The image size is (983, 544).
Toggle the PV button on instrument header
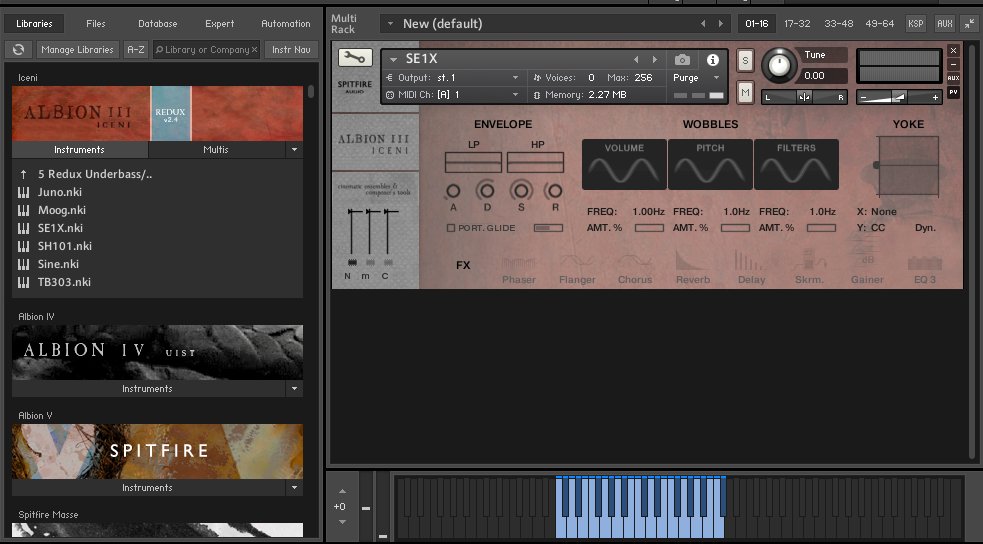(954, 93)
